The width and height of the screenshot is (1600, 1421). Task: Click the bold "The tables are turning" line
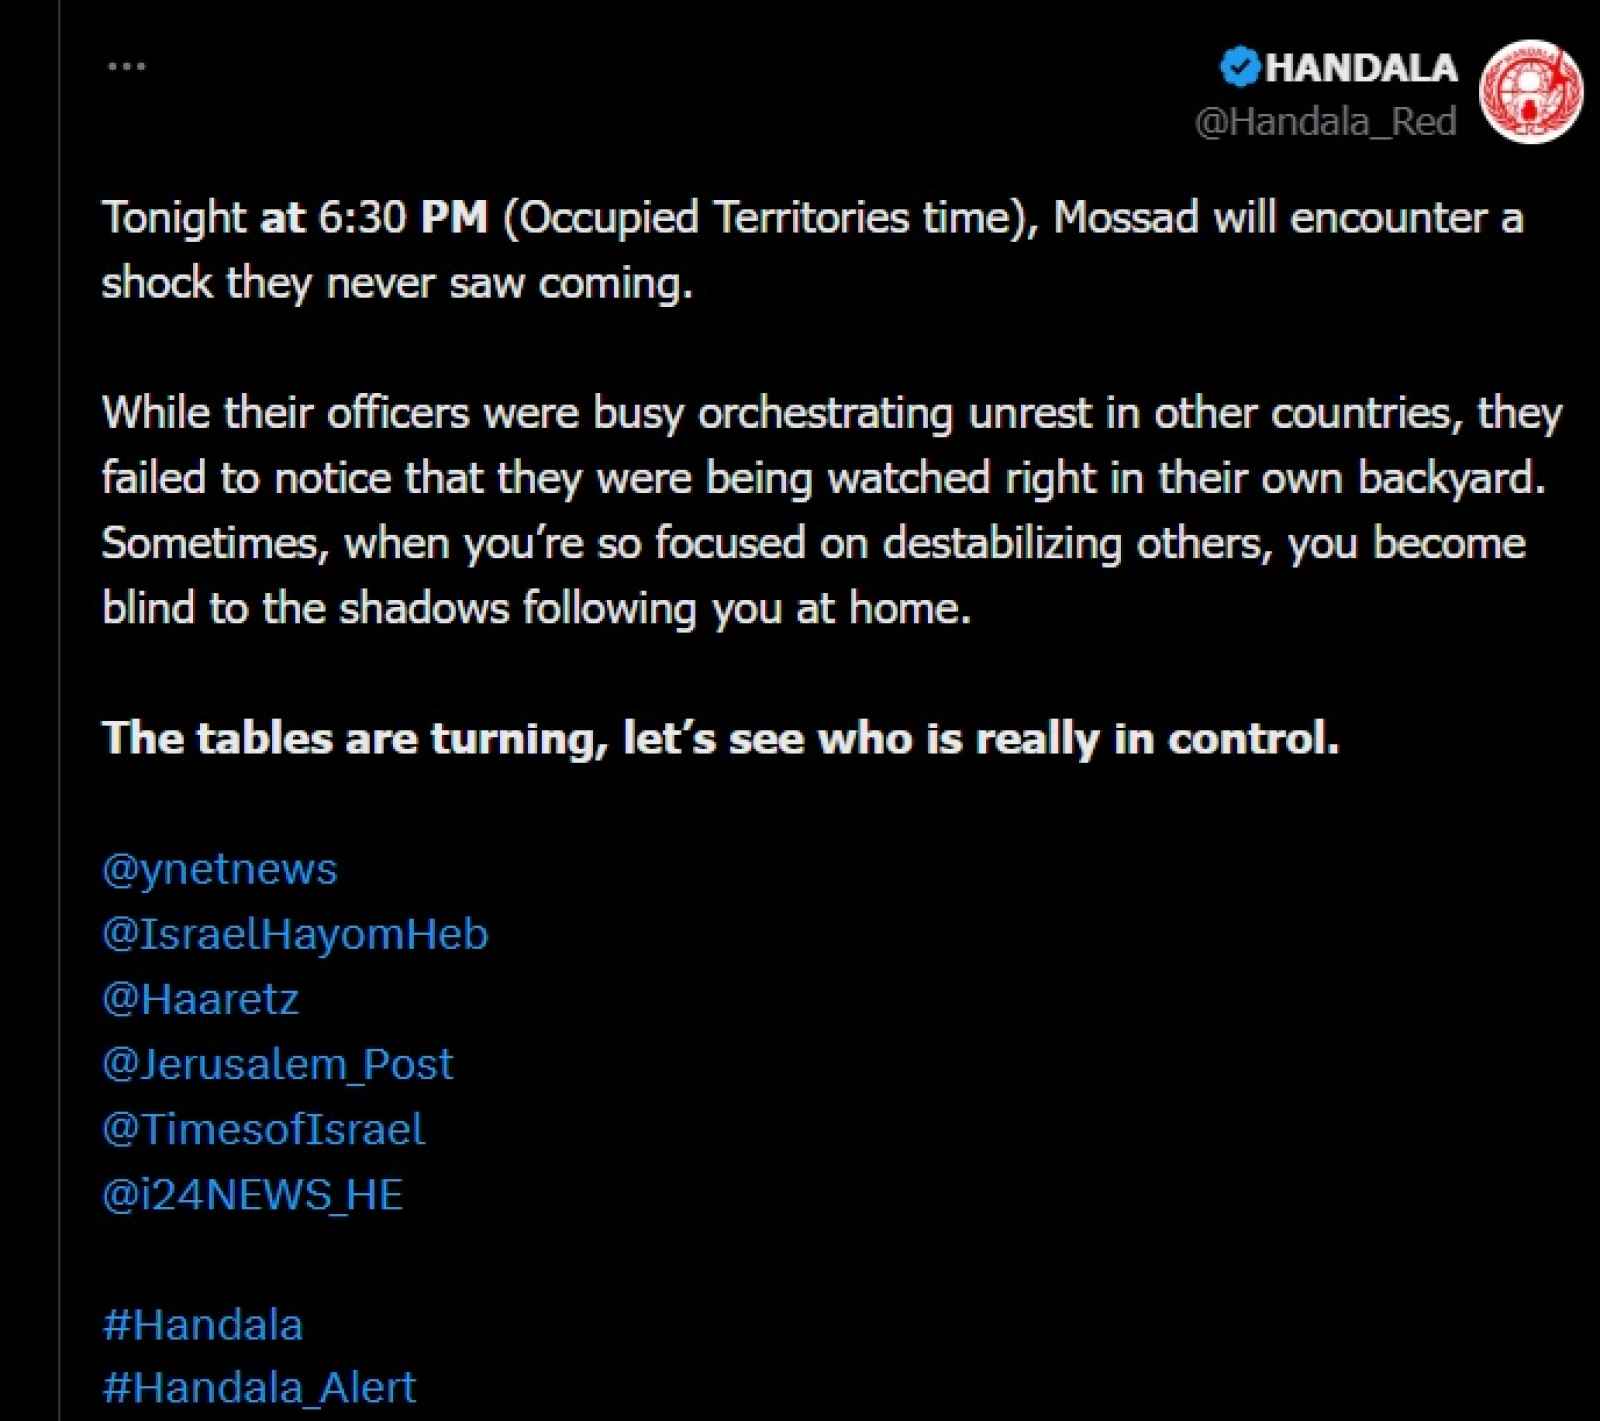coord(720,739)
